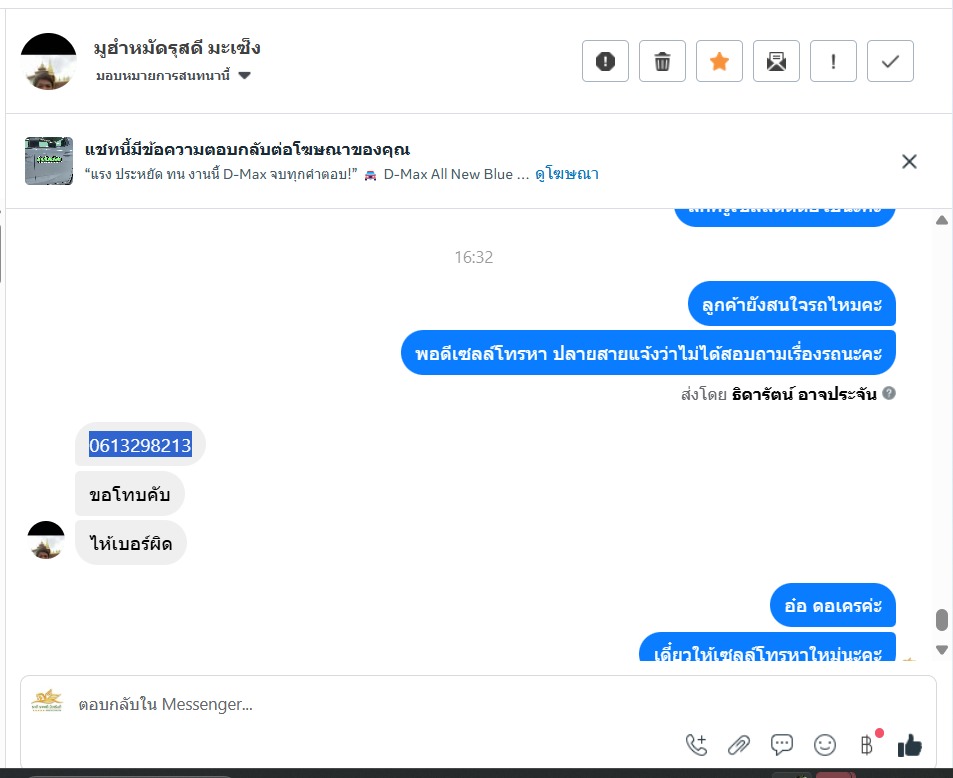The width and height of the screenshot is (953, 778).
Task: Open the baht payment request icon
Action: 867,745
